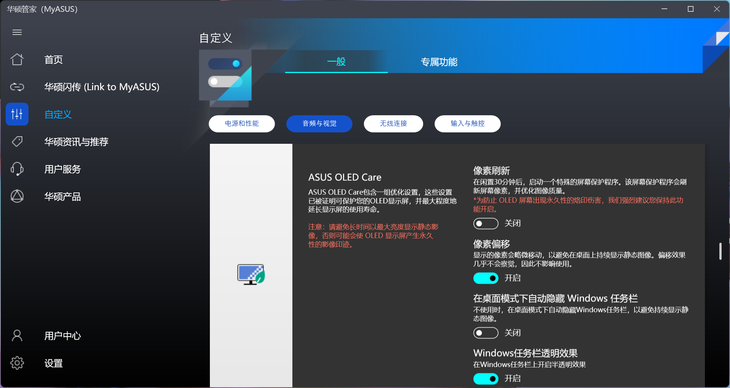The height and width of the screenshot is (388, 730).
Task: Click the Link to MyASUS chain icon
Action: (x=17, y=87)
